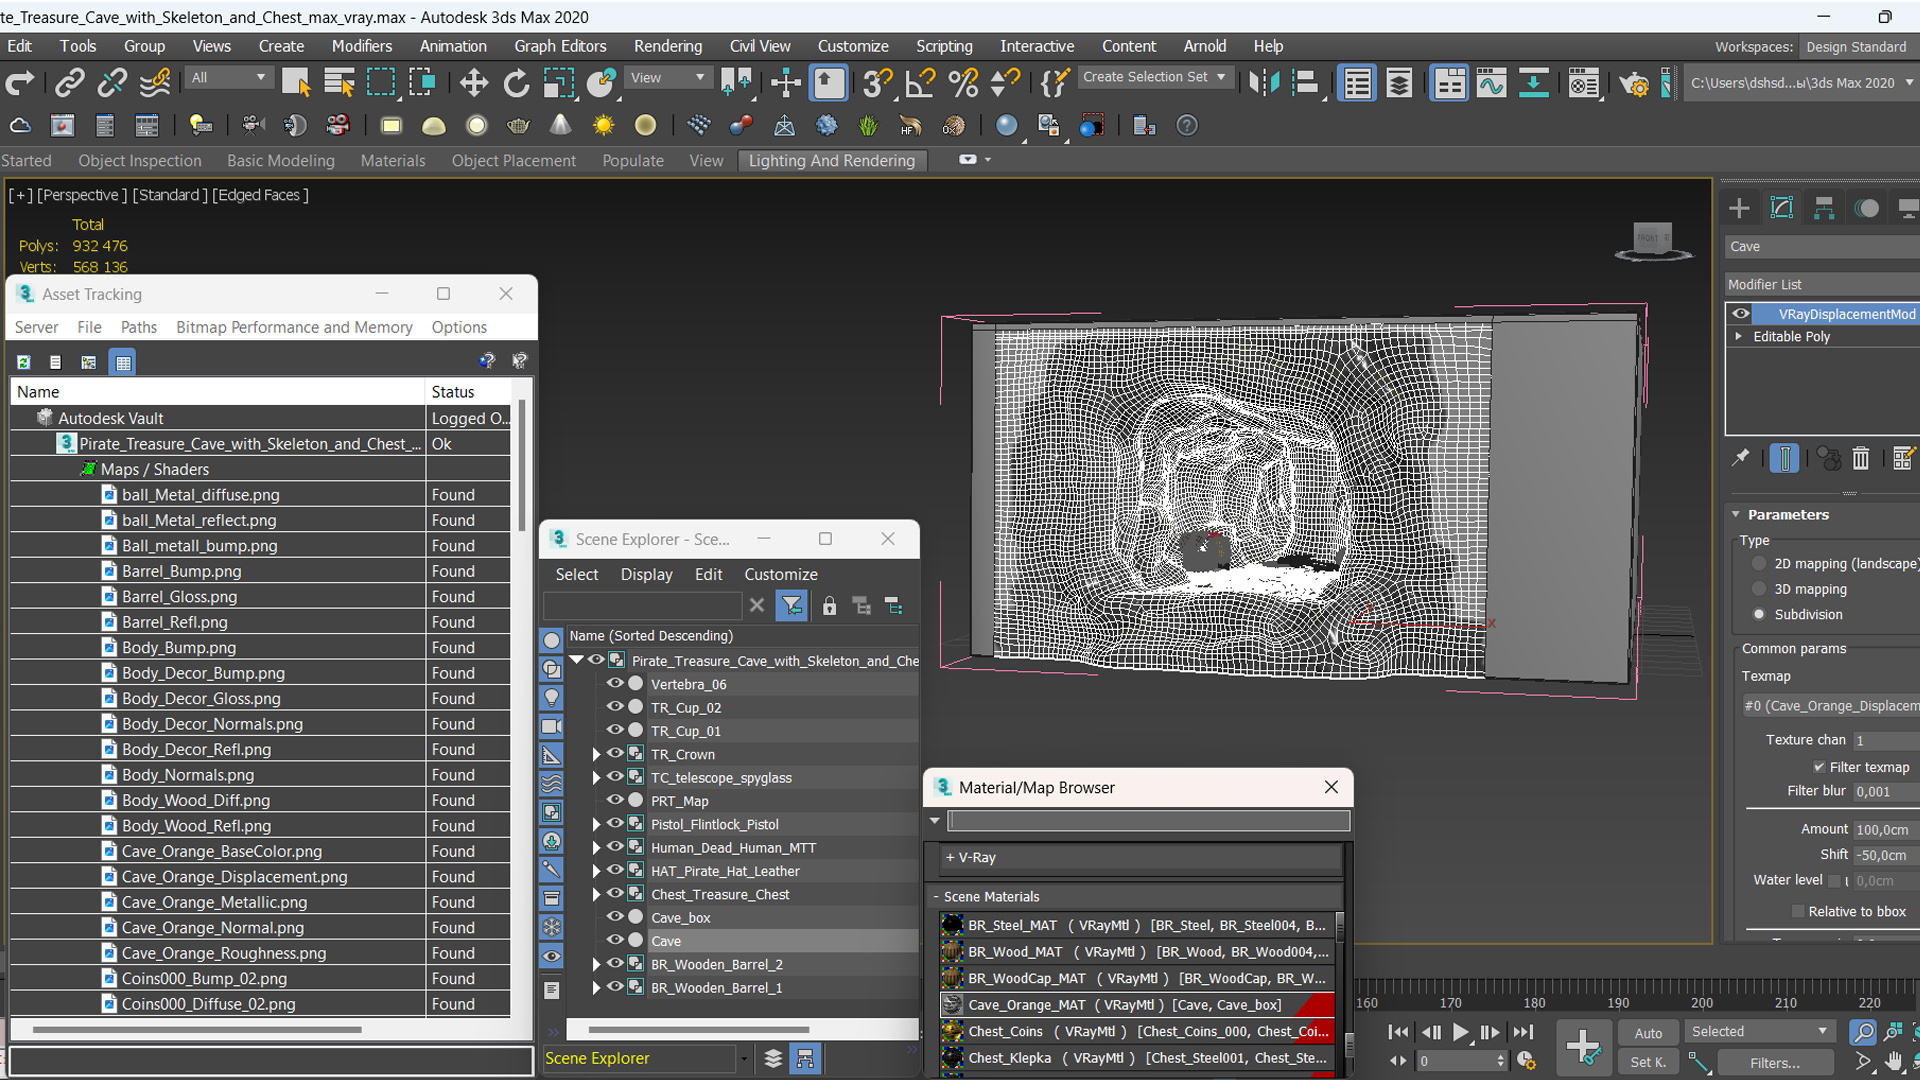The width and height of the screenshot is (1920, 1080).
Task: Click the Auto key button
Action: pos(1648,1033)
